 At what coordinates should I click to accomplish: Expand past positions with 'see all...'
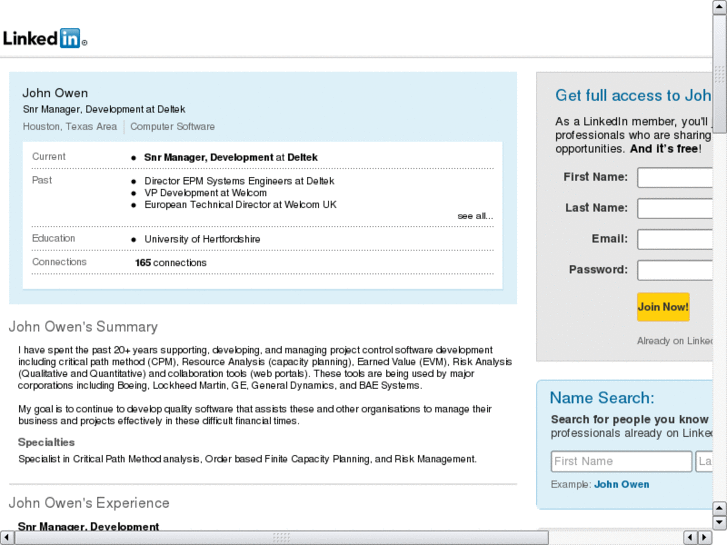tap(475, 216)
